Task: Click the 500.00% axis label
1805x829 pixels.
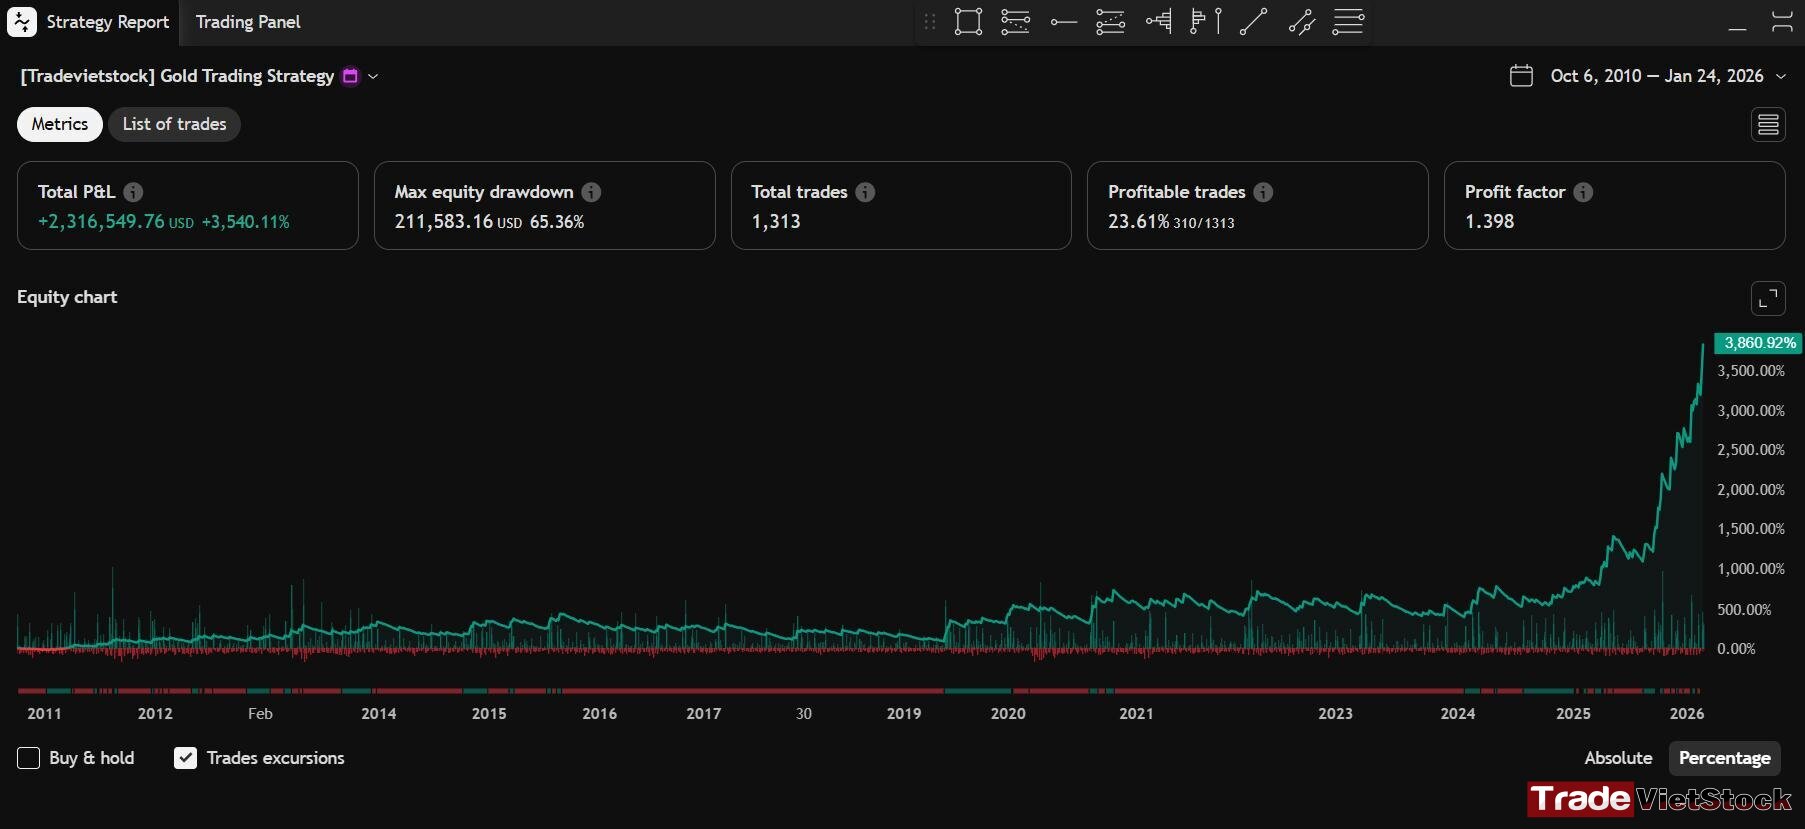Action: pos(1744,609)
